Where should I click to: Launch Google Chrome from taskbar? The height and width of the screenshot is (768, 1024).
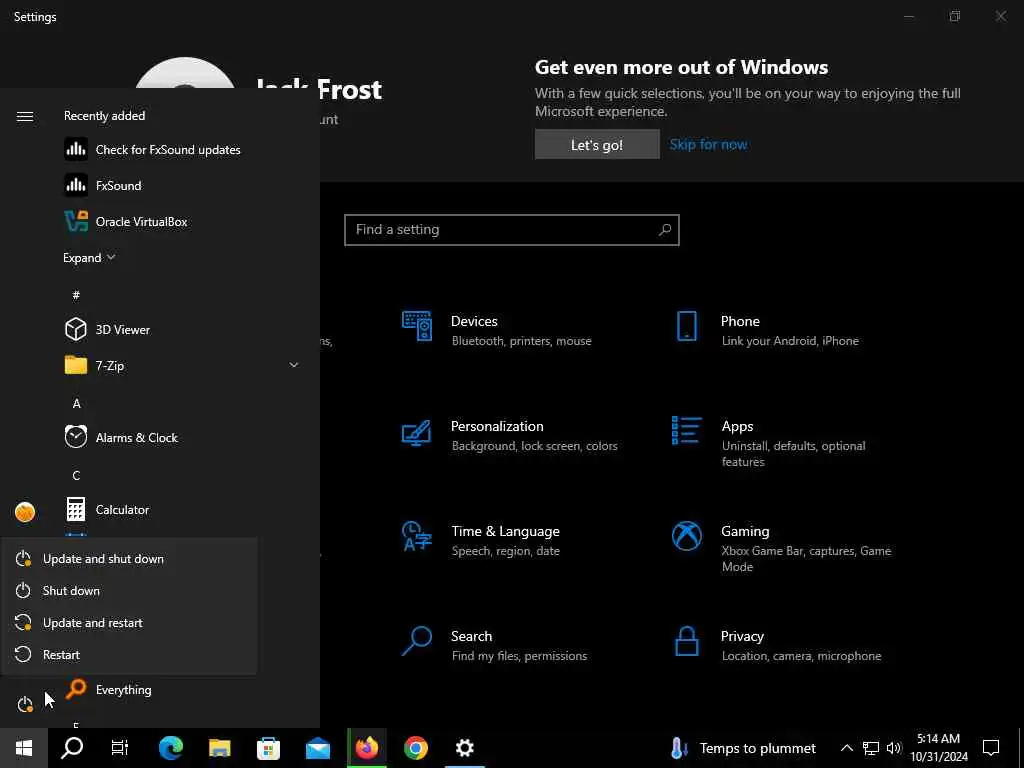[x=415, y=748]
